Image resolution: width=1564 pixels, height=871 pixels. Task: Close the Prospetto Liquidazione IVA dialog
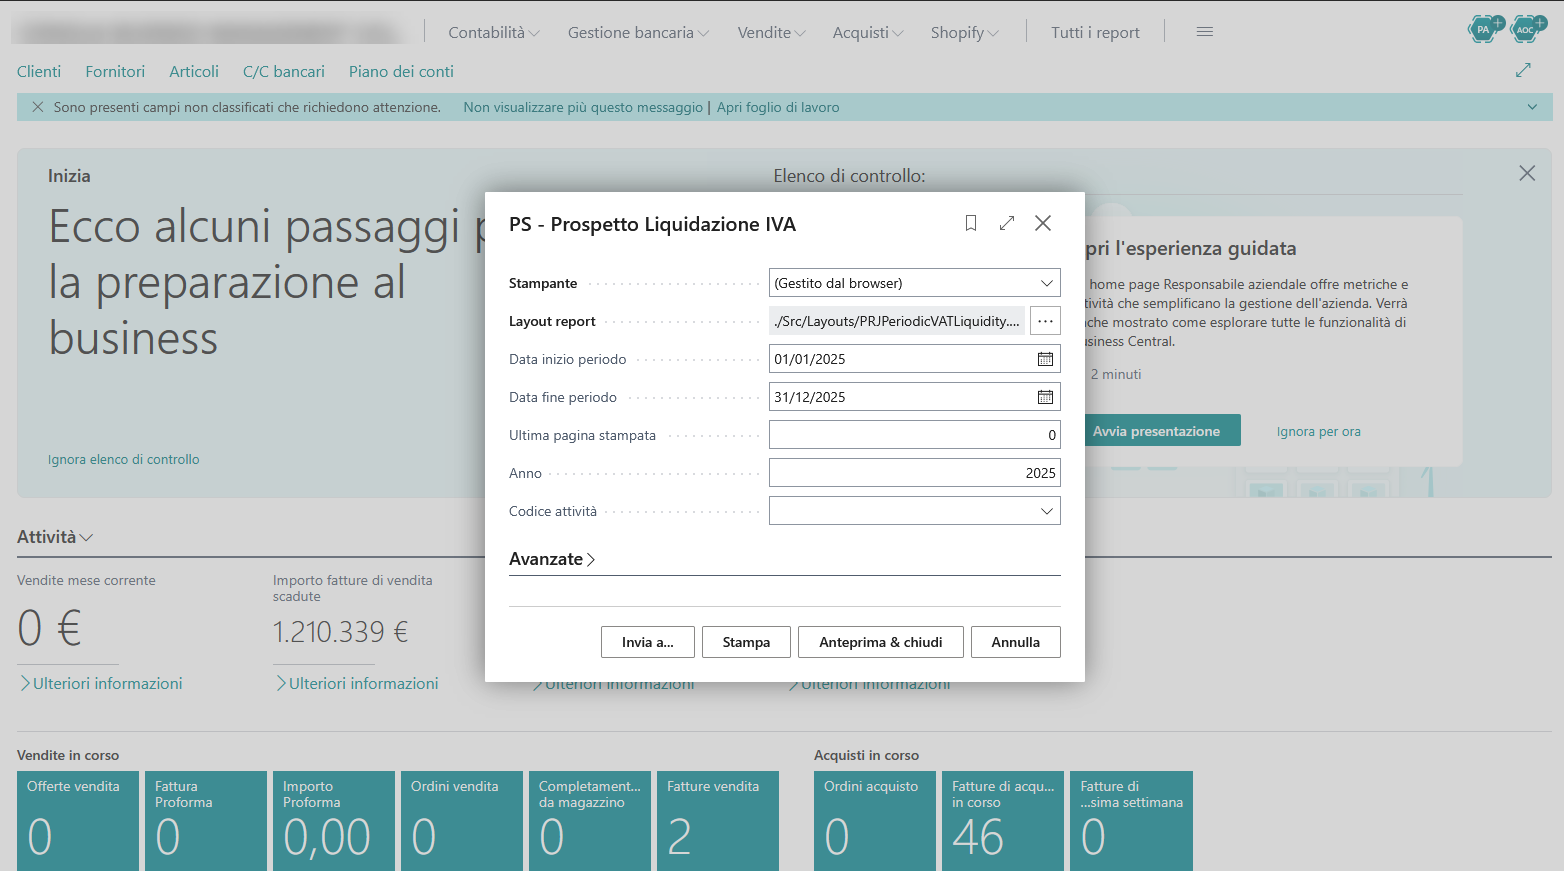[1043, 223]
